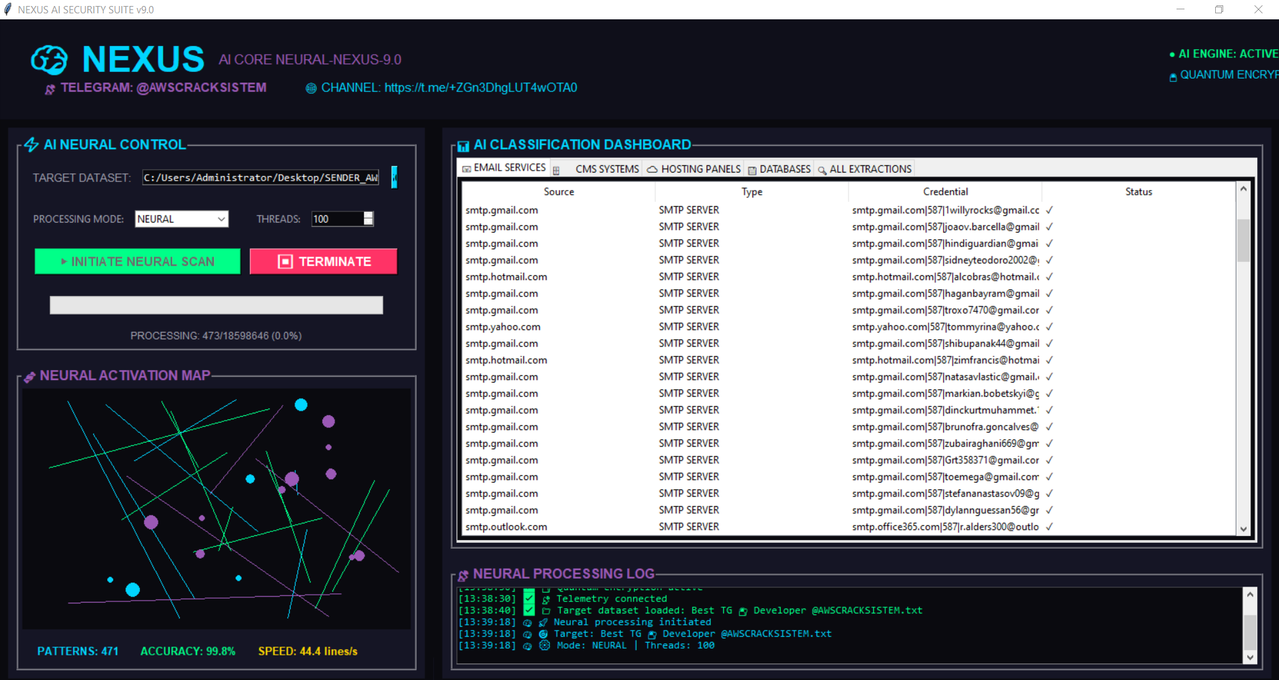Screen dimensions: 1279x680
Task: Click the processing log scrollbar thumb
Action: coord(1249,633)
